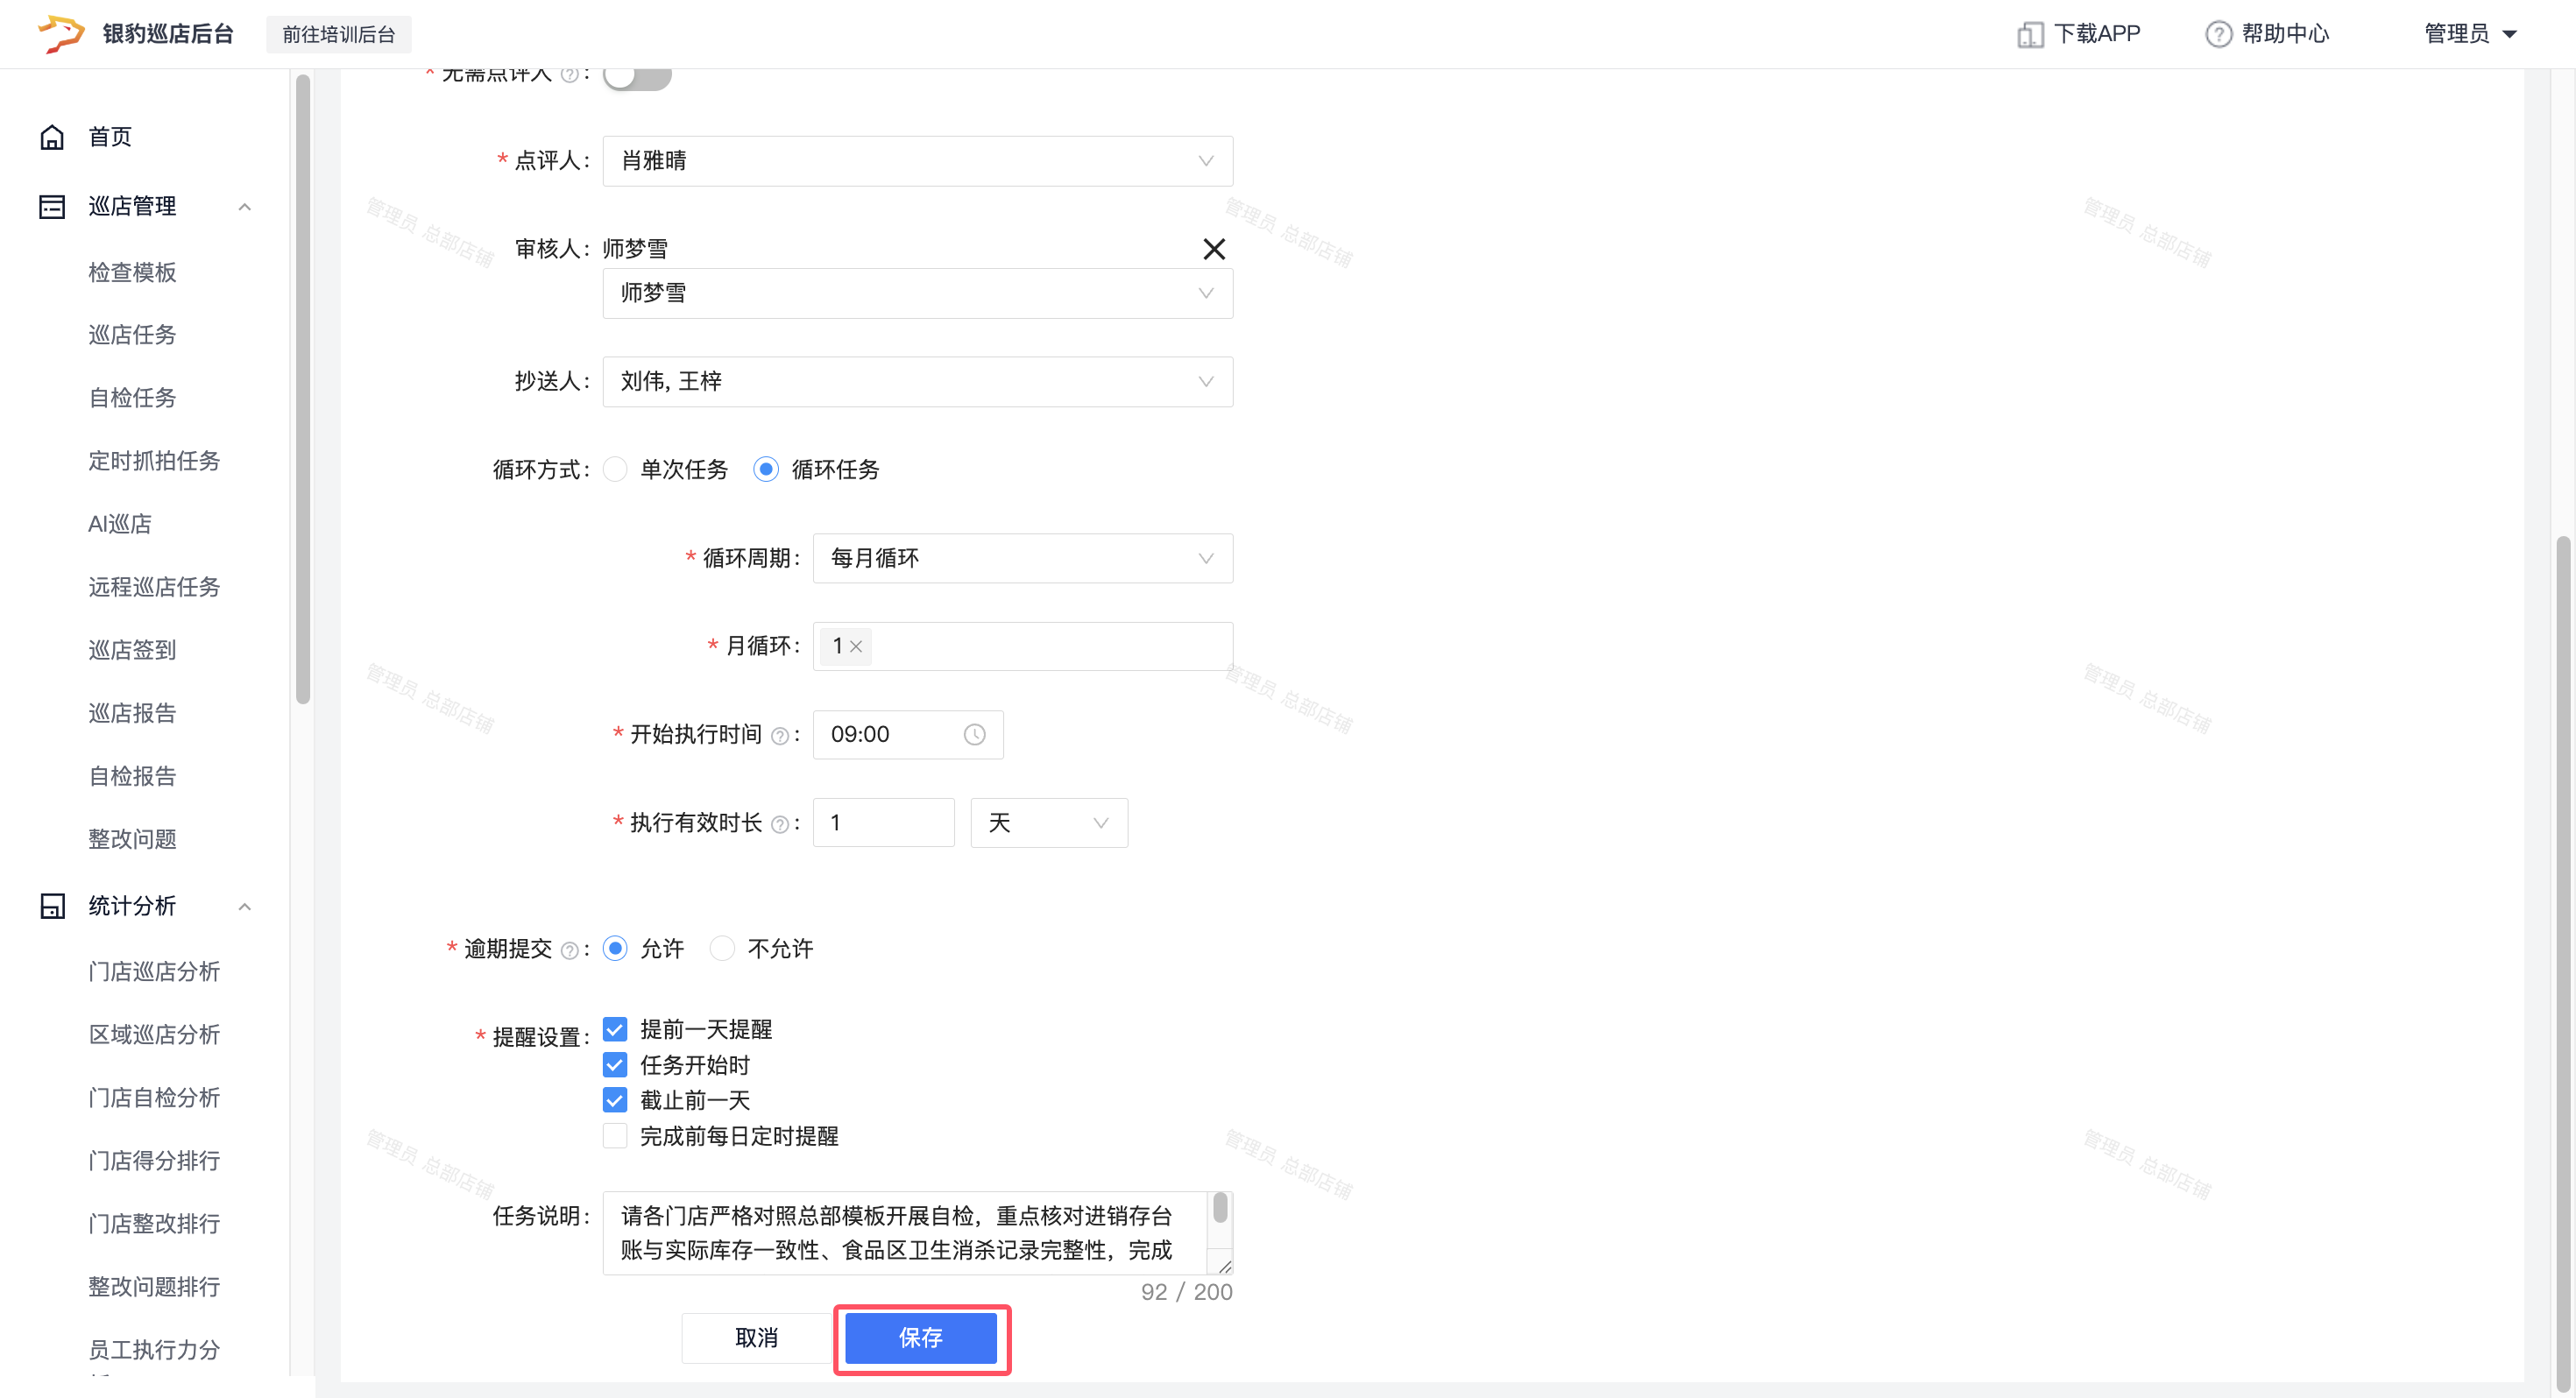2576x1398 pixels.
Task: Open the 循环周期 每月循环 dropdown
Action: (1022, 558)
